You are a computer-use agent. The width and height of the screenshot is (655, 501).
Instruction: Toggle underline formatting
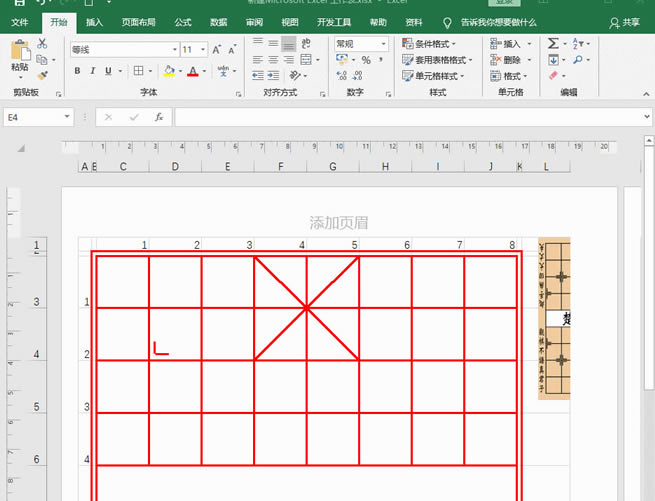(x=107, y=71)
